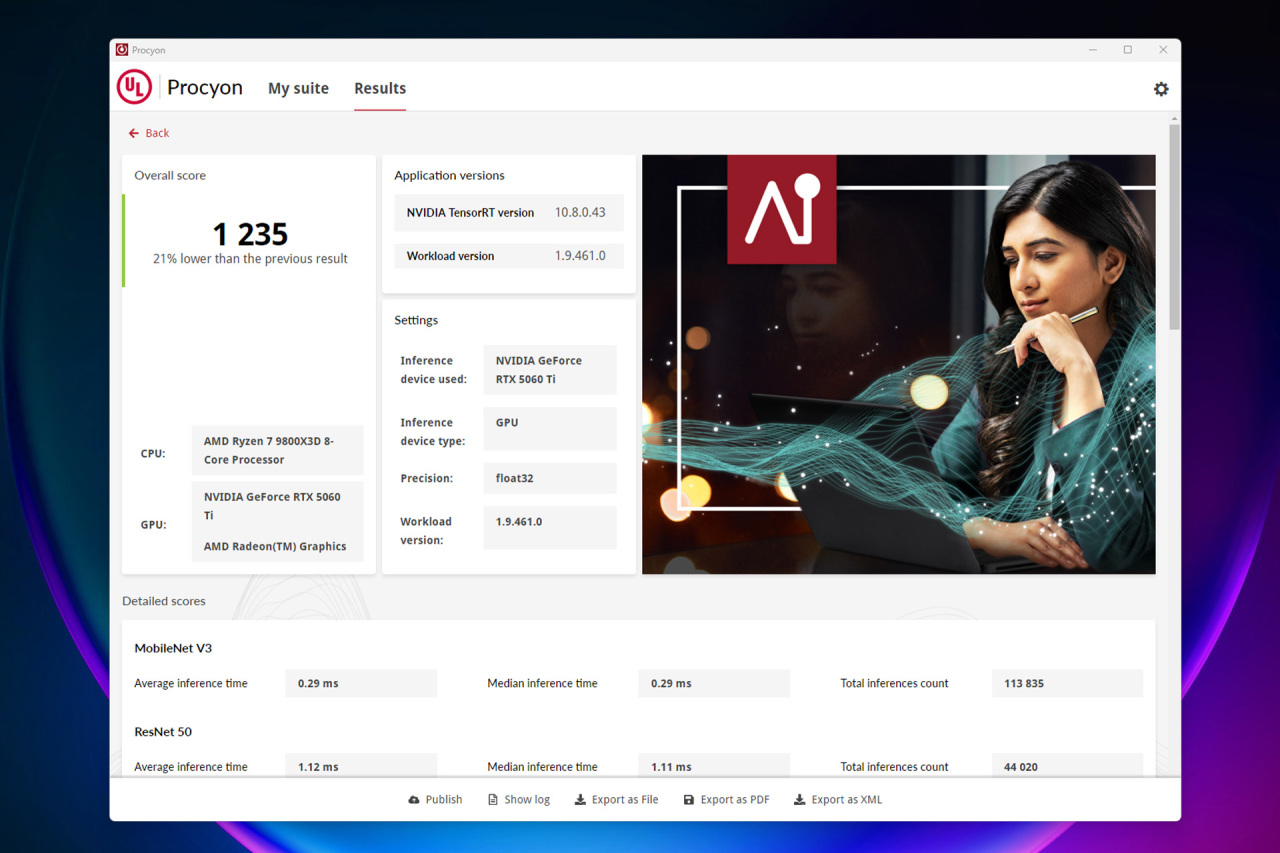Click the Inference device type value GPU
Viewport: 1280px width, 853px height.
pos(550,428)
